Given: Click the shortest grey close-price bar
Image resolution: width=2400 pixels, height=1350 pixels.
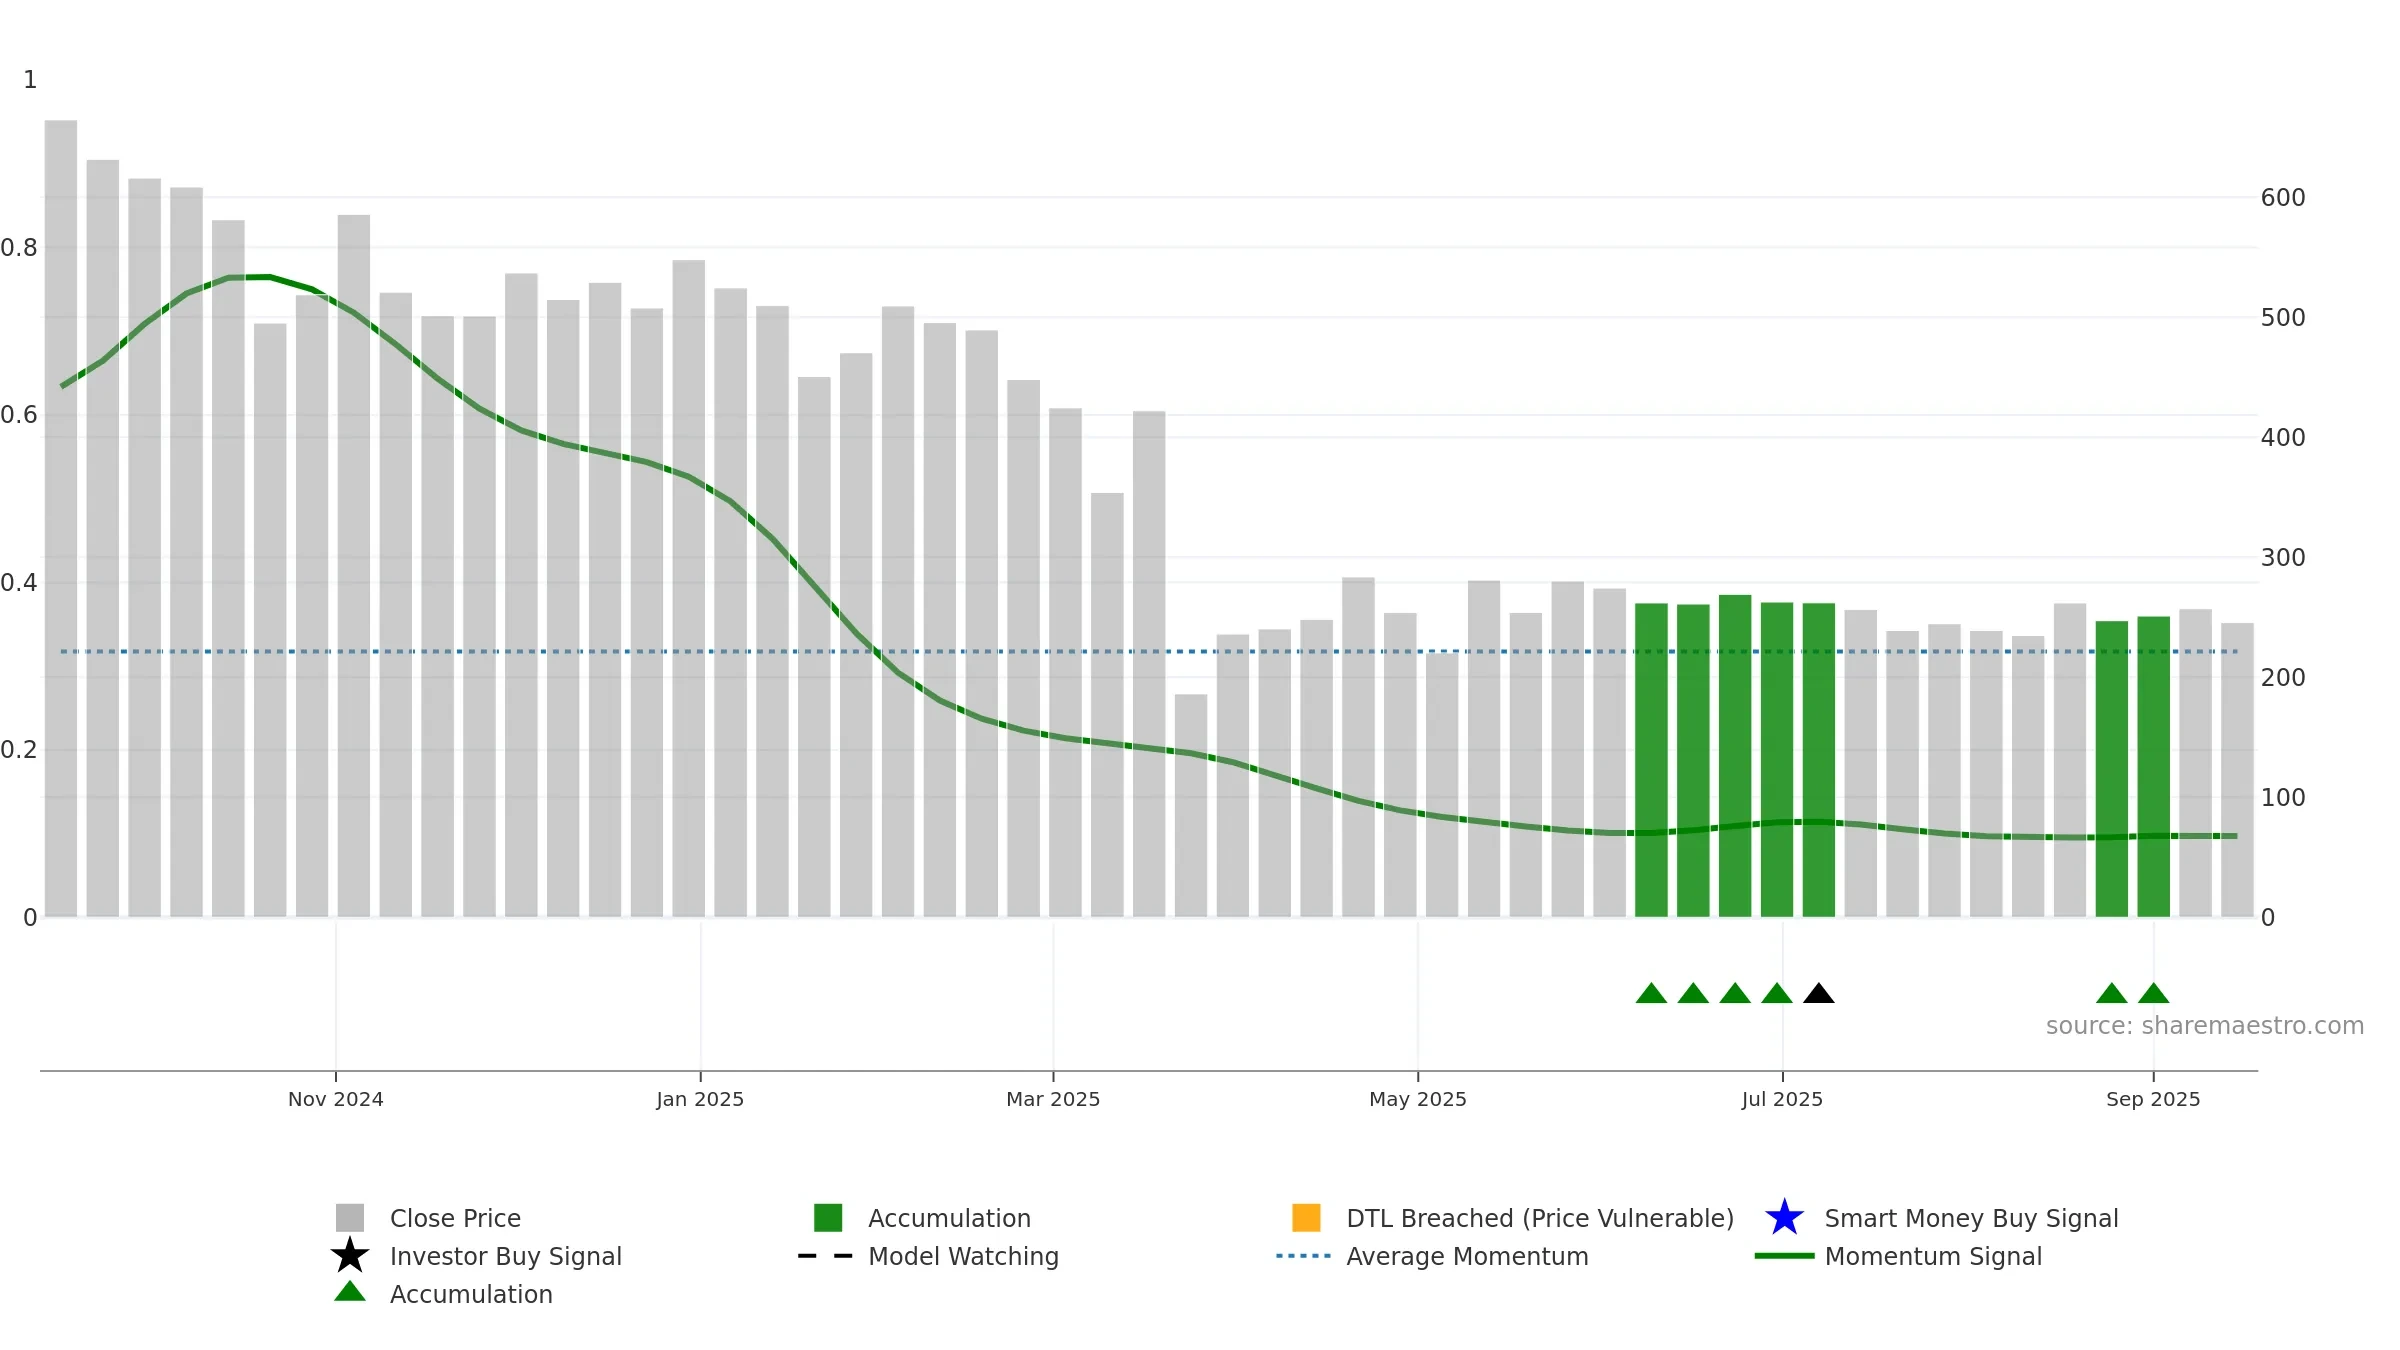Looking at the screenshot, I should [1191, 805].
